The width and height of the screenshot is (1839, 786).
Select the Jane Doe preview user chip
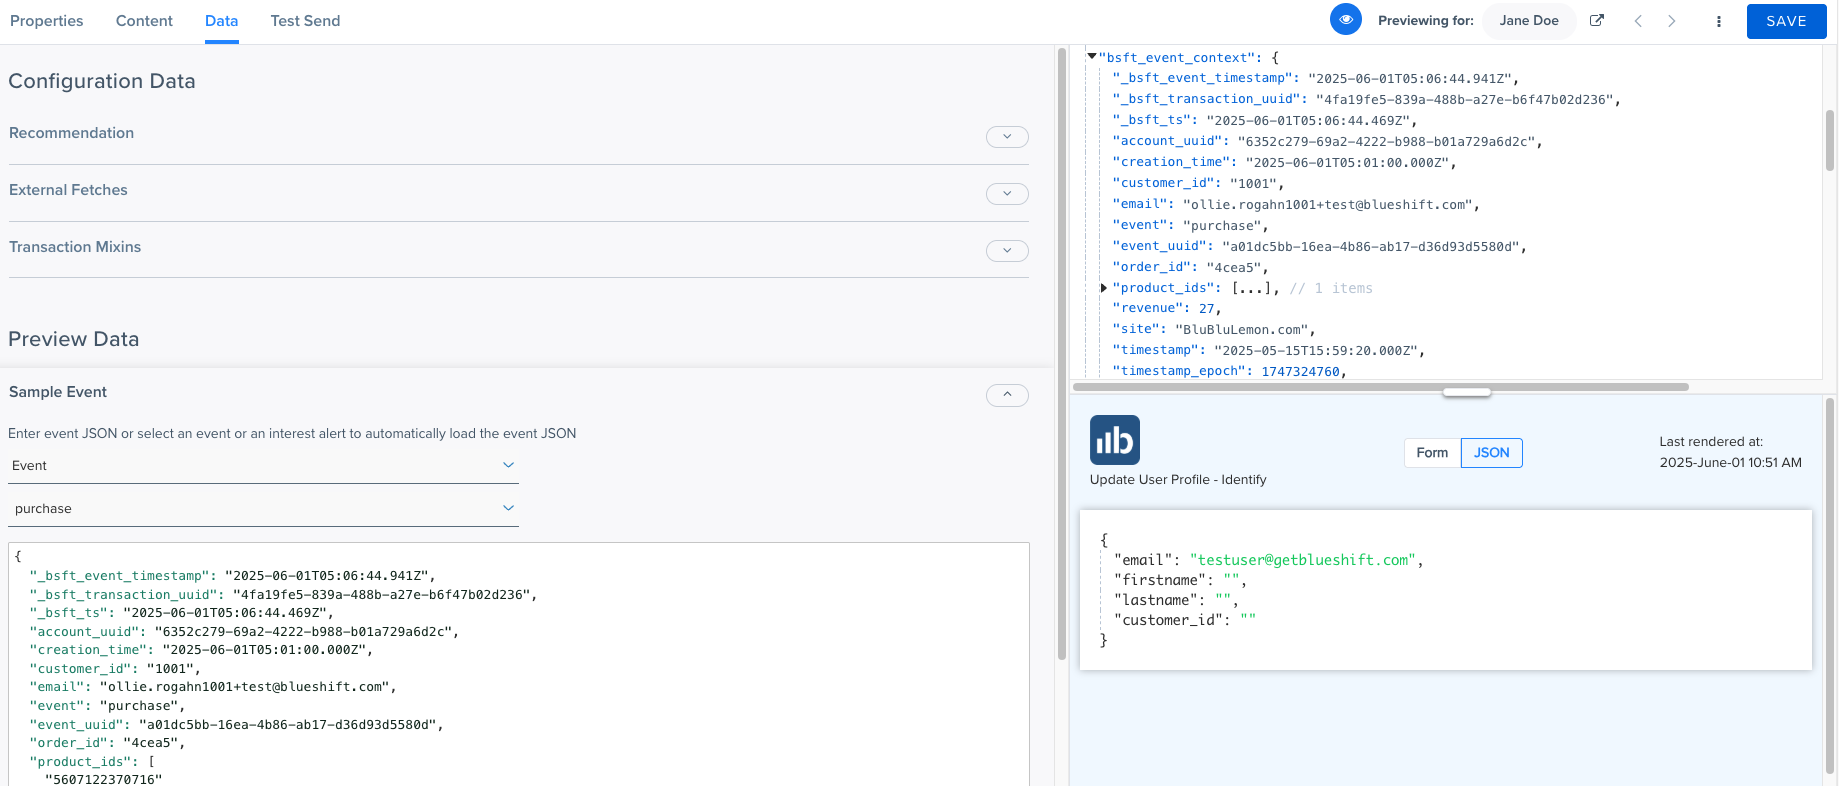click(x=1529, y=21)
